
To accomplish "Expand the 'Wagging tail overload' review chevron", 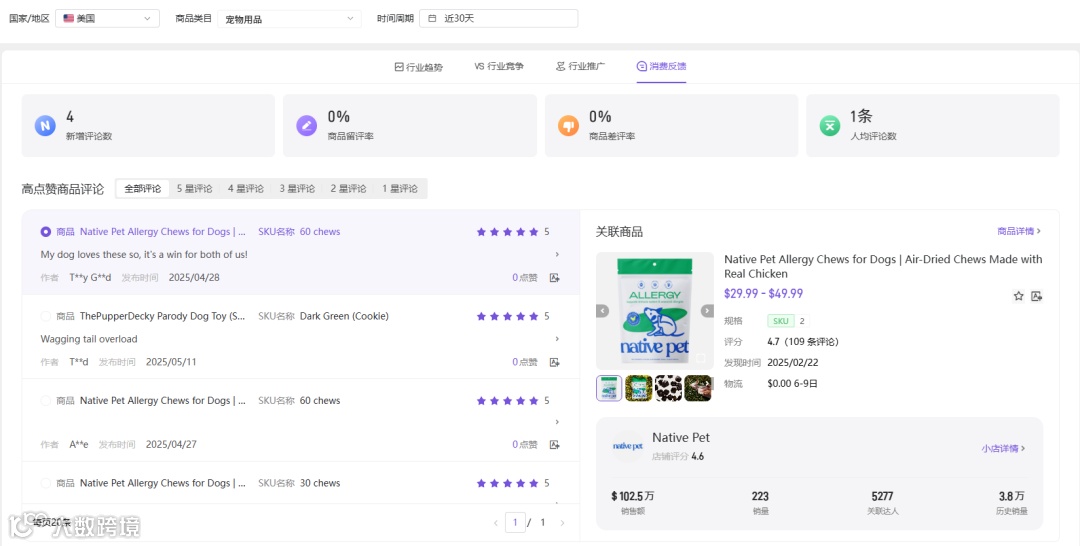I will 557,339.
